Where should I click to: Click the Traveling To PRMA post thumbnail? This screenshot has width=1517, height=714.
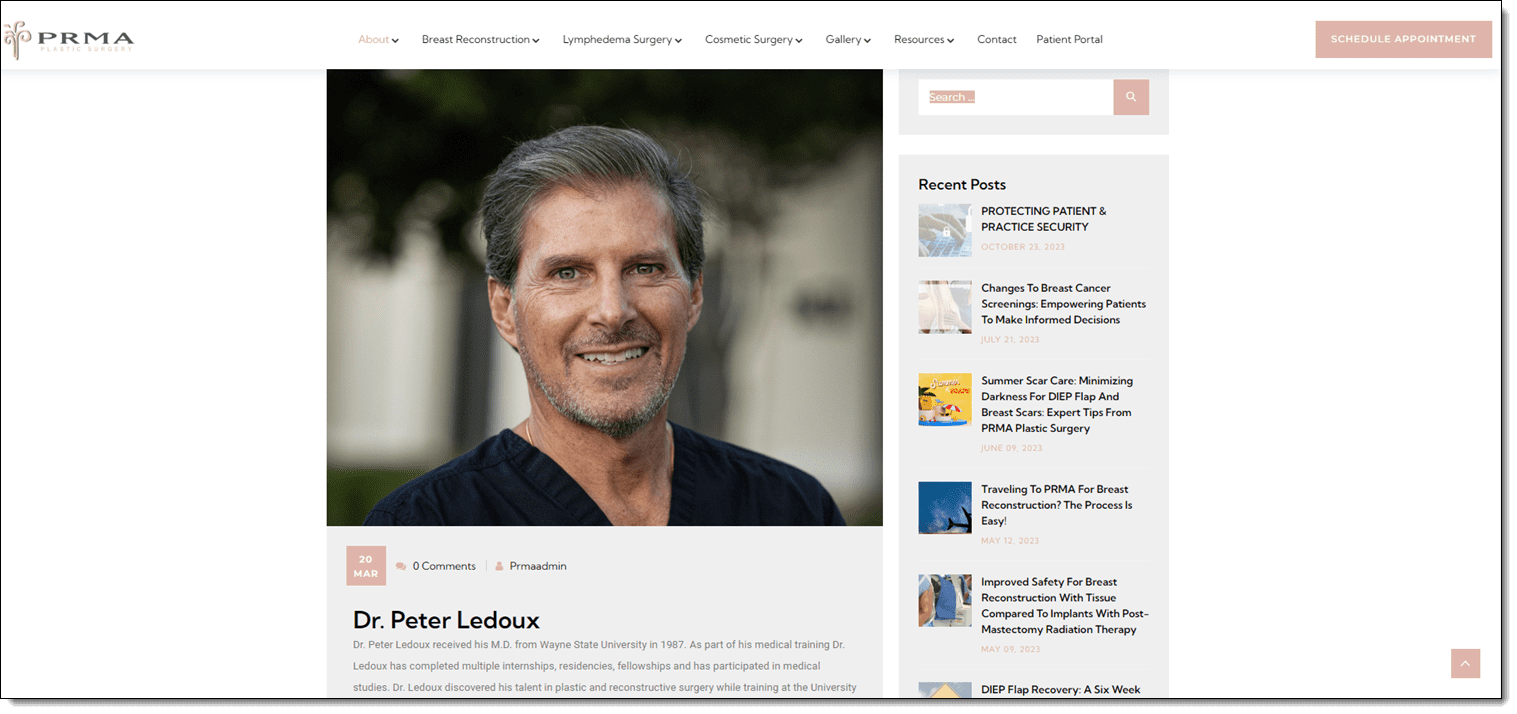pos(944,507)
